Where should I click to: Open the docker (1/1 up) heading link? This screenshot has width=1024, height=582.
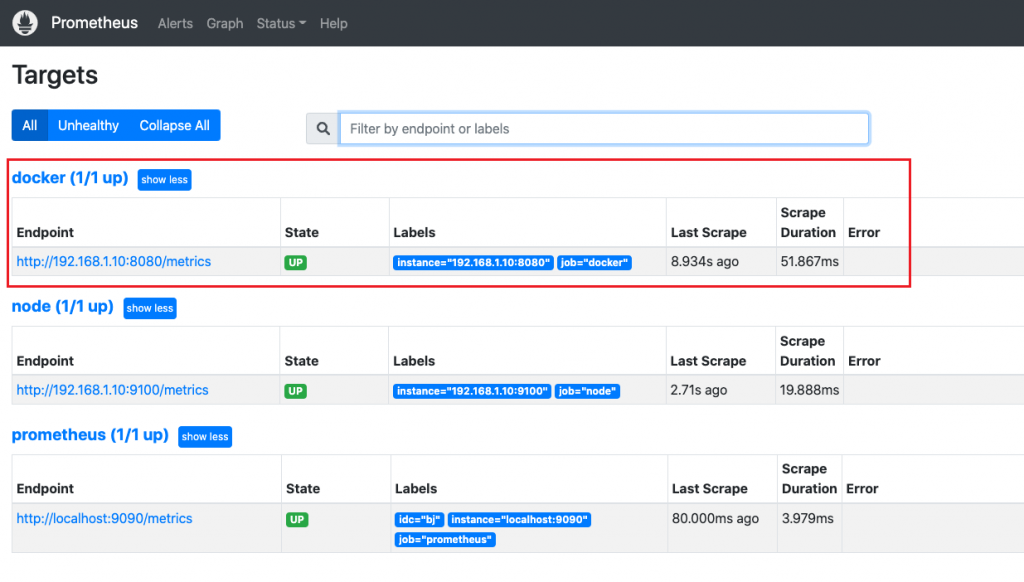point(70,178)
